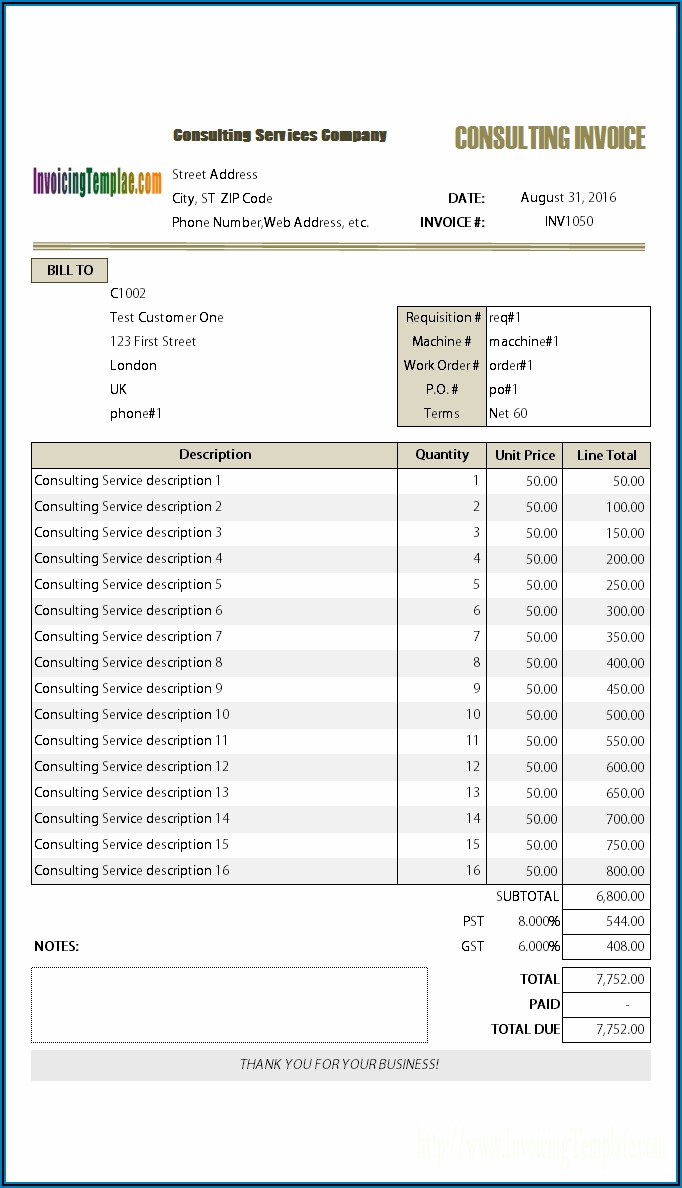Select the Unit Price column header
682x1188 pixels.
525,455
